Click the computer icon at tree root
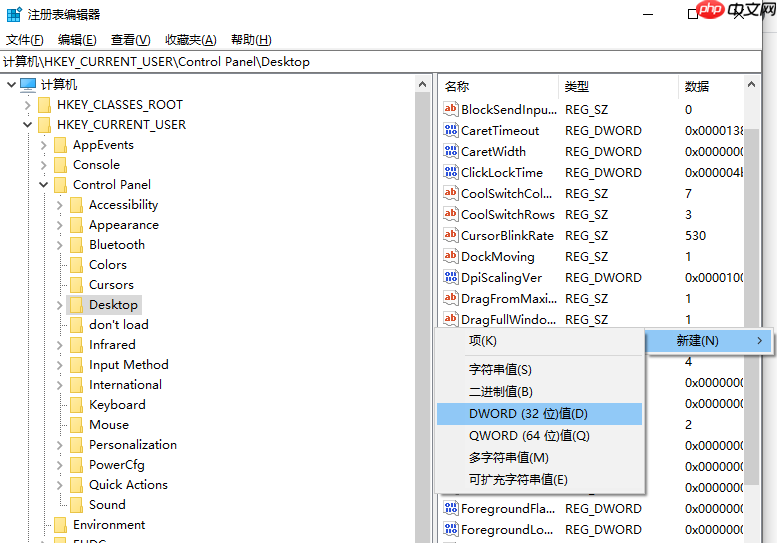The width and height of the screenshot is (777, 543). [28, 85]
